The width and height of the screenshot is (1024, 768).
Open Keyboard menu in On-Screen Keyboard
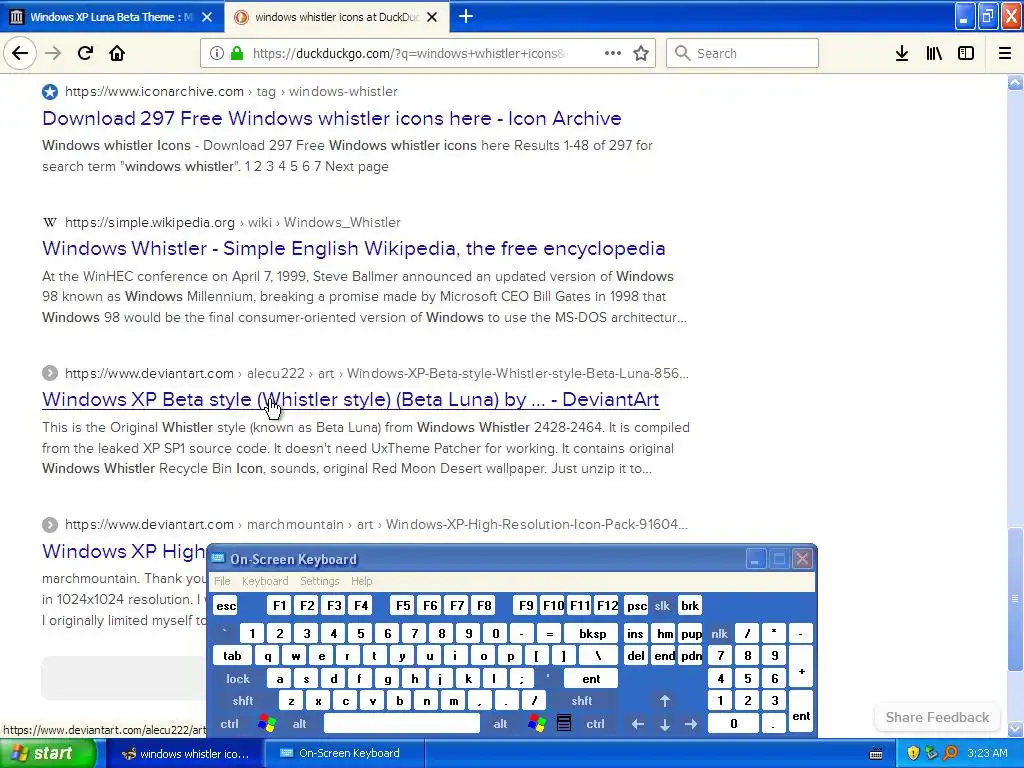coord(264,581)
